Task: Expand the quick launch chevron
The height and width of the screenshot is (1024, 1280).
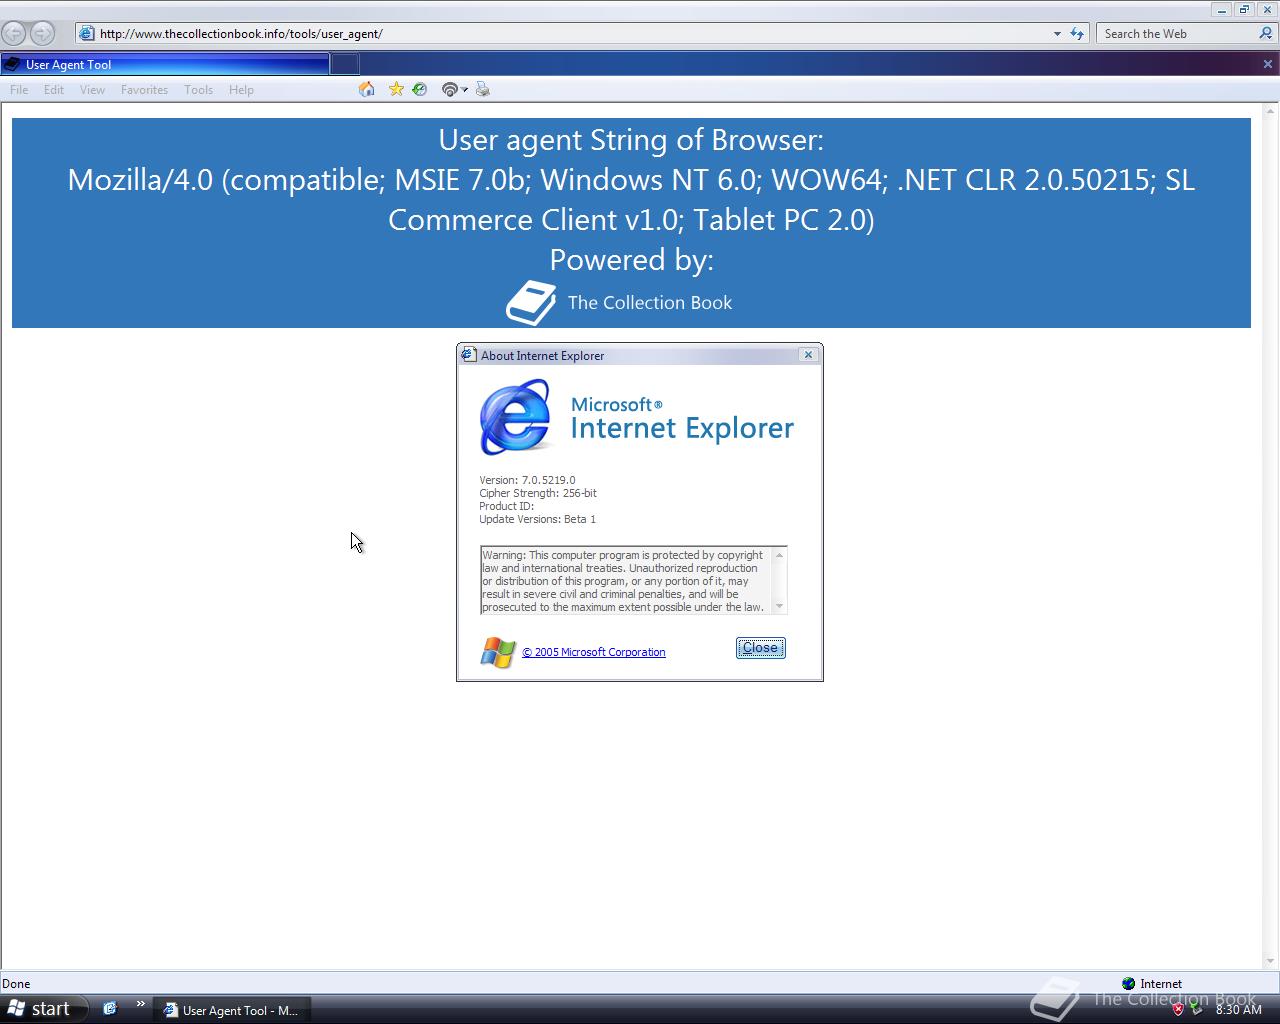Action: 140,1005
